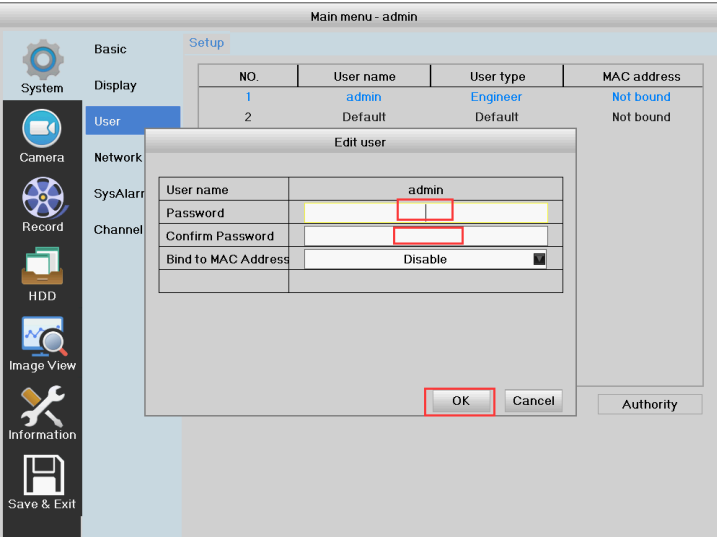The height and width of the screenshot is (537, 717).
Task: Click the User name column header
Action: point(364,76)
